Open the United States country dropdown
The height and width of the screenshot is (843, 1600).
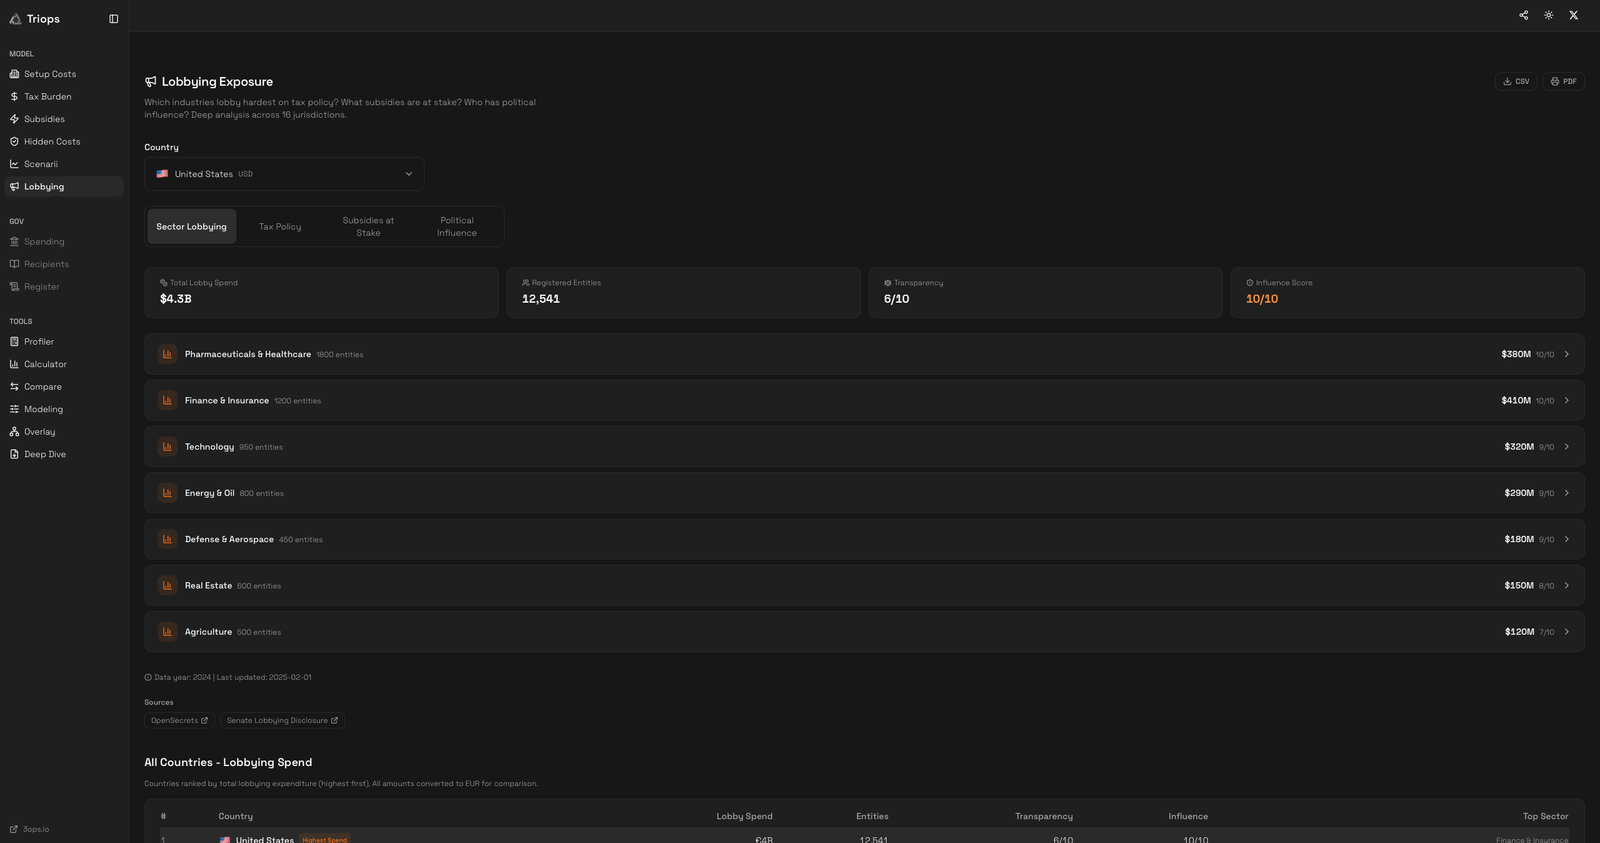click(x=284, y=174)
